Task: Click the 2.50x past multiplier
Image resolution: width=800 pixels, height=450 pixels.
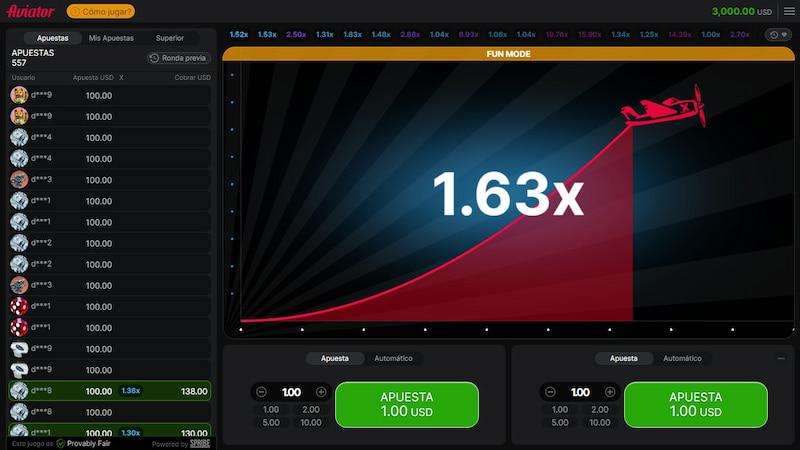Action: click(296, 35)
